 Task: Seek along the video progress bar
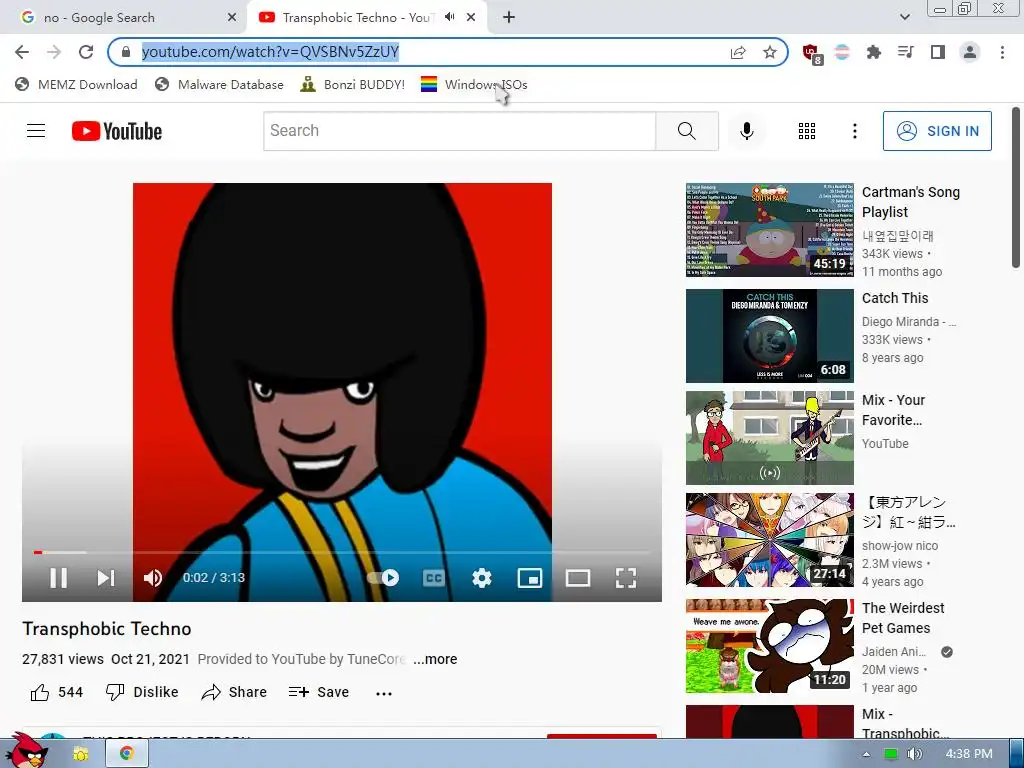pos(342,552)
